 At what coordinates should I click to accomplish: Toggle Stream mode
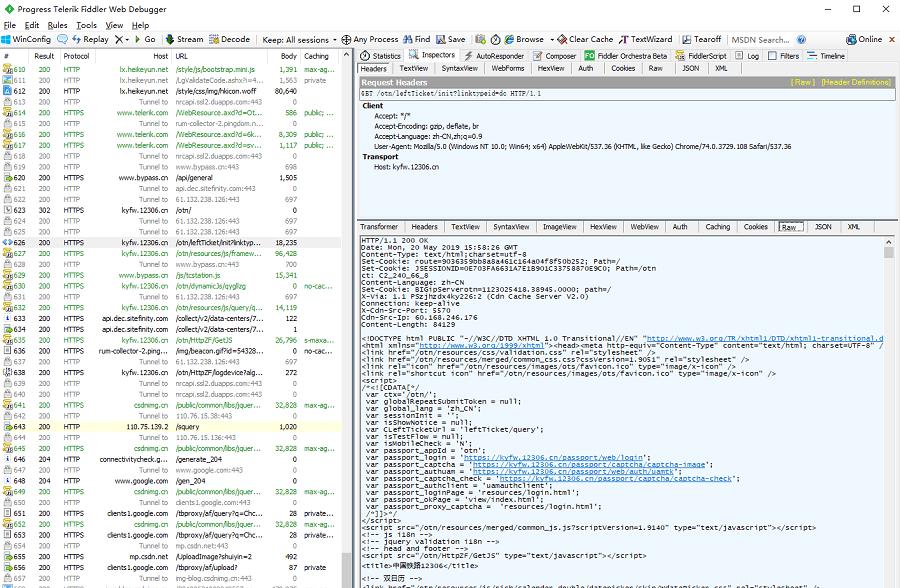click(184, 40)
